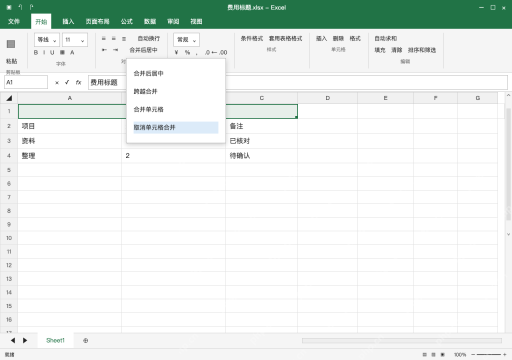This screenshot has width=512, height=360.
Task: Apply percent style format
Action: coord(187,52)
